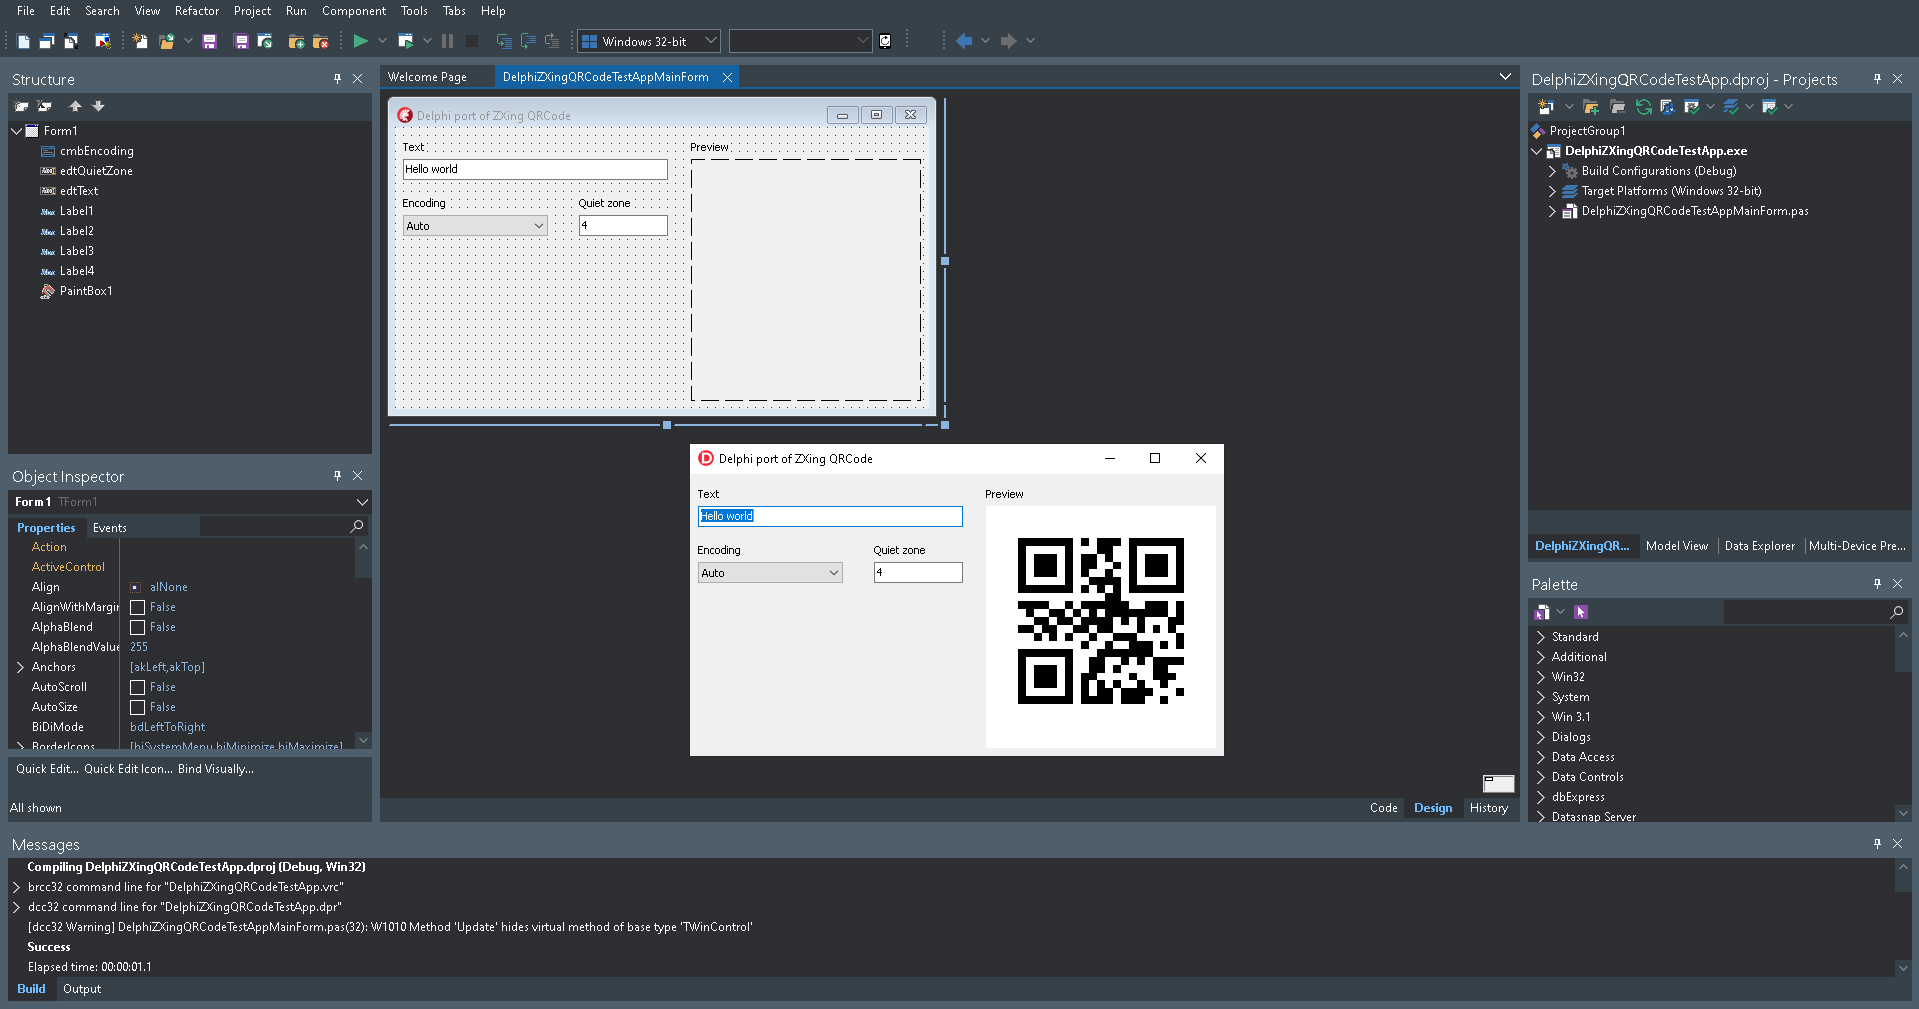
Task: Click the purple selection cursor icon in Palette
Action: (1581, 612)
